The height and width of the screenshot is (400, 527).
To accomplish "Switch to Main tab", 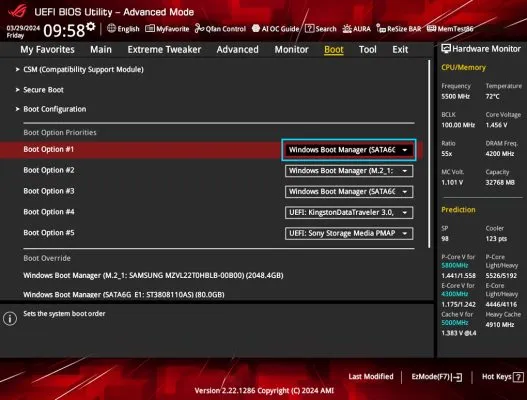I will click(x=101, y=50).
